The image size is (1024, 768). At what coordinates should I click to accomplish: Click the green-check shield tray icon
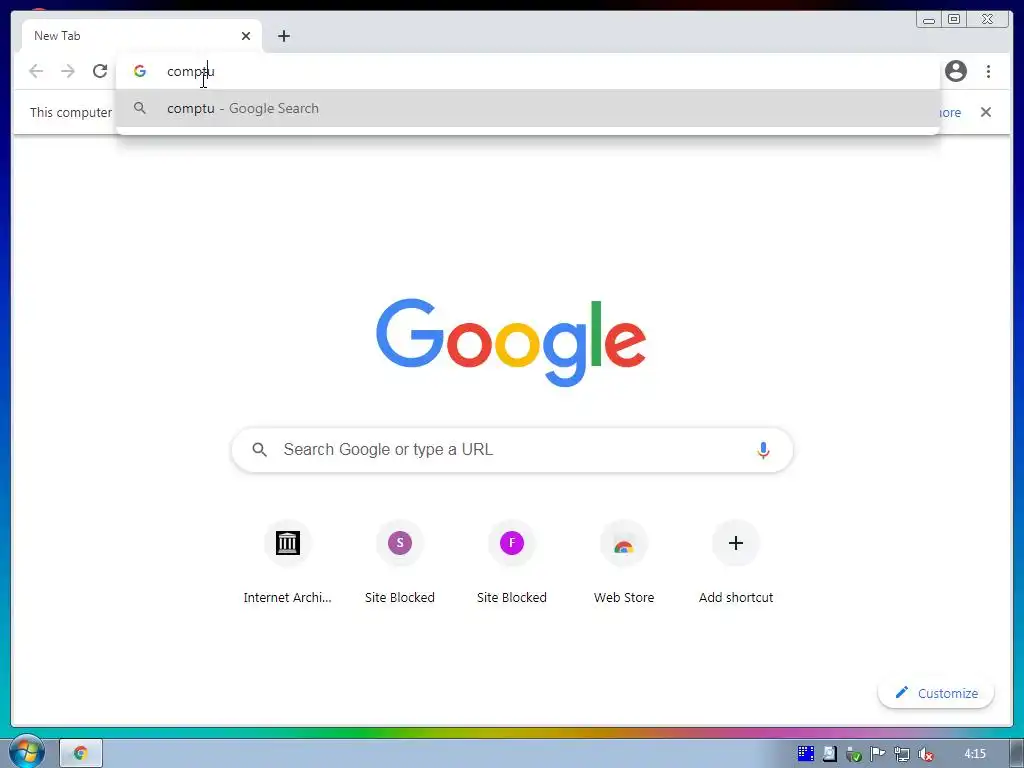point(853,754)
